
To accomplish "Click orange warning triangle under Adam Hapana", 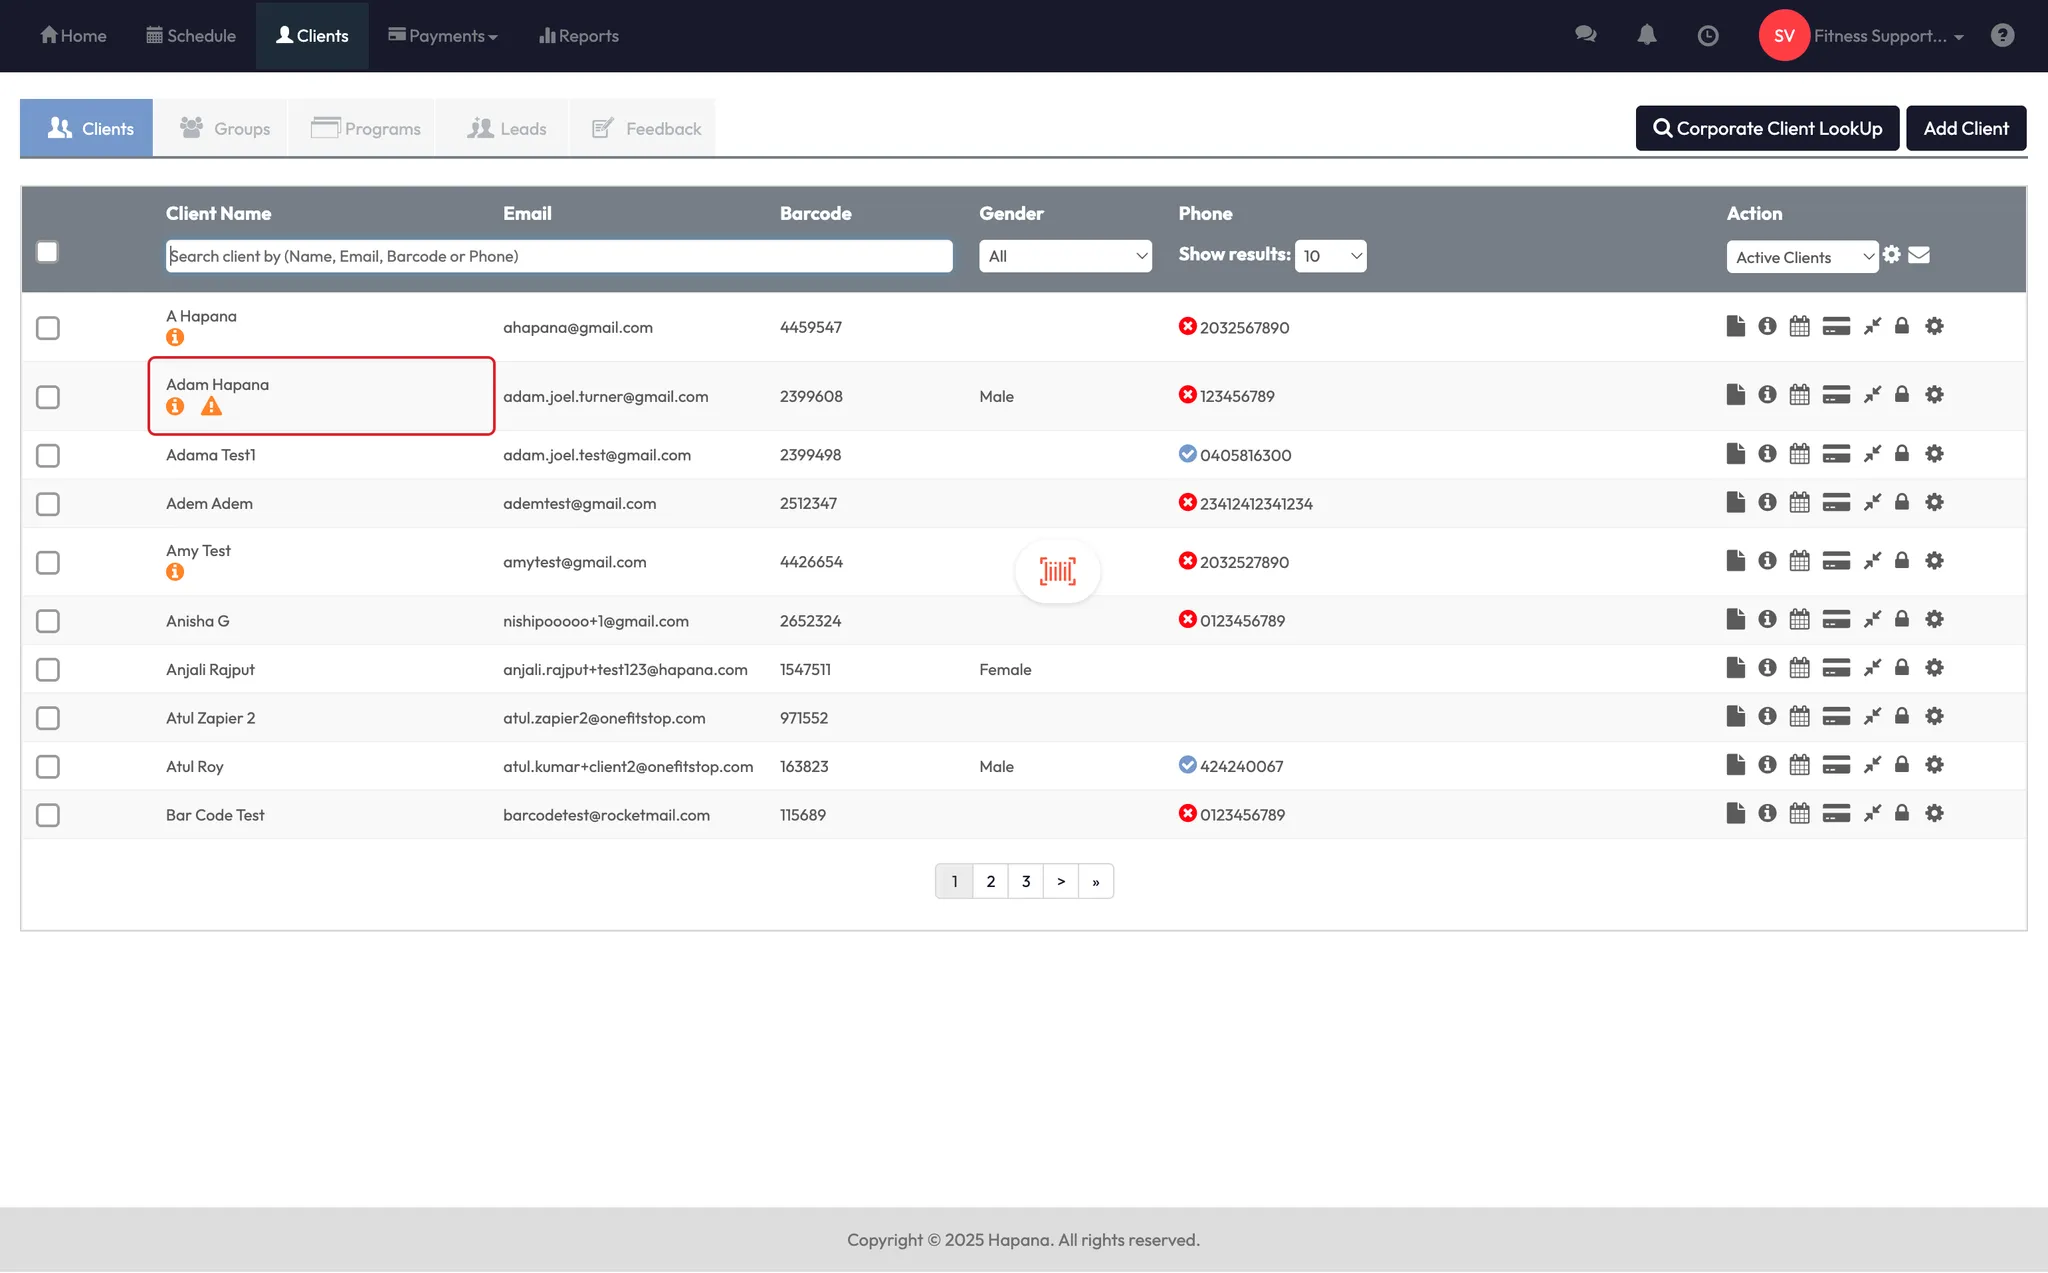I will click(x=211, y=407).
